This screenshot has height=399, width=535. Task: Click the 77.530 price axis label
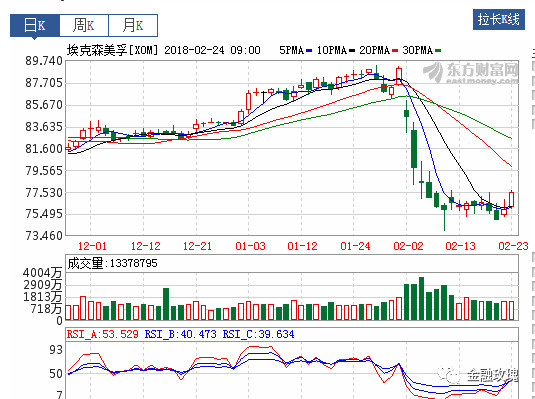(x=44, y=193)
